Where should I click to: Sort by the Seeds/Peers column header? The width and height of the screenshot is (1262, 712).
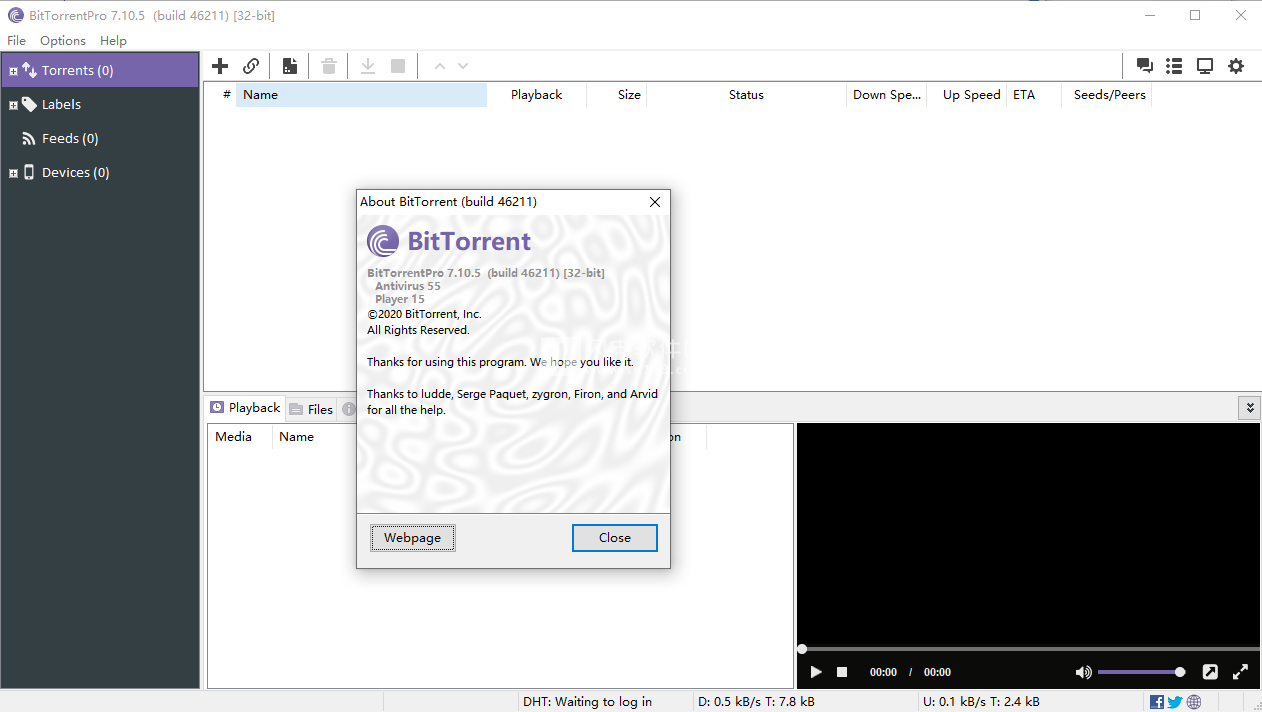pyautogui.click(x=1107, y=95)
